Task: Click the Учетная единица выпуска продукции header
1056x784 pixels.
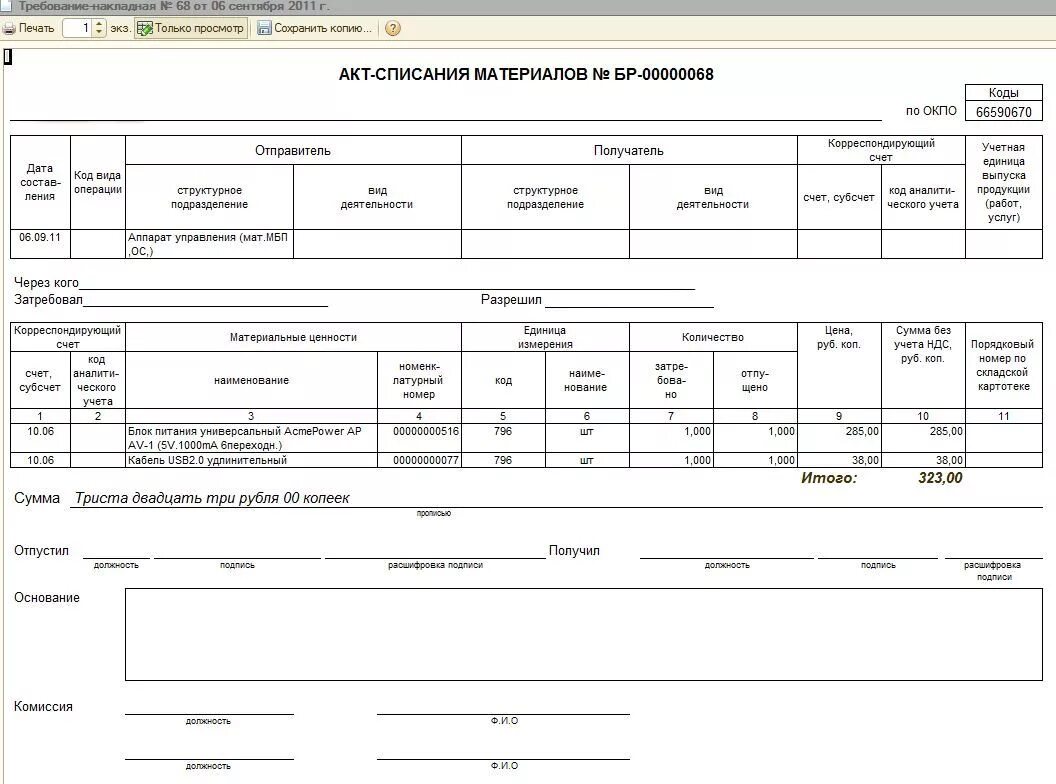Action: coord(1003,183)
